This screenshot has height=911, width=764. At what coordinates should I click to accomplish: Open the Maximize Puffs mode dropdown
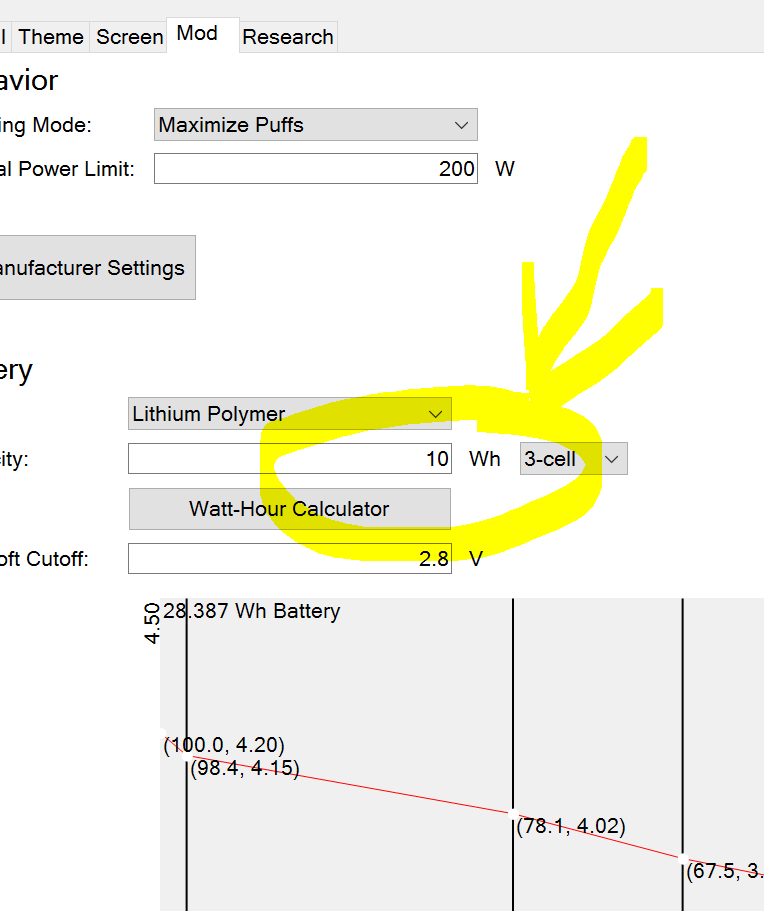[x=316, y=125]
